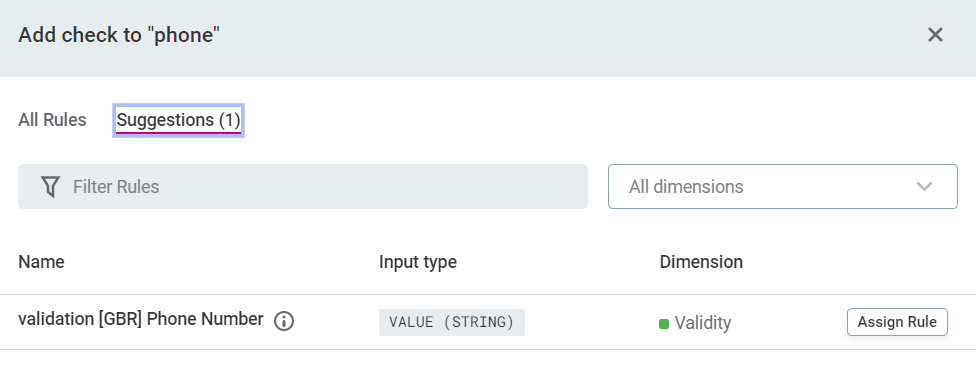This screenshot has width=976, height=375.
Task: Click the pink underline beneath Suggestions tab
Action: coord(178,132)
